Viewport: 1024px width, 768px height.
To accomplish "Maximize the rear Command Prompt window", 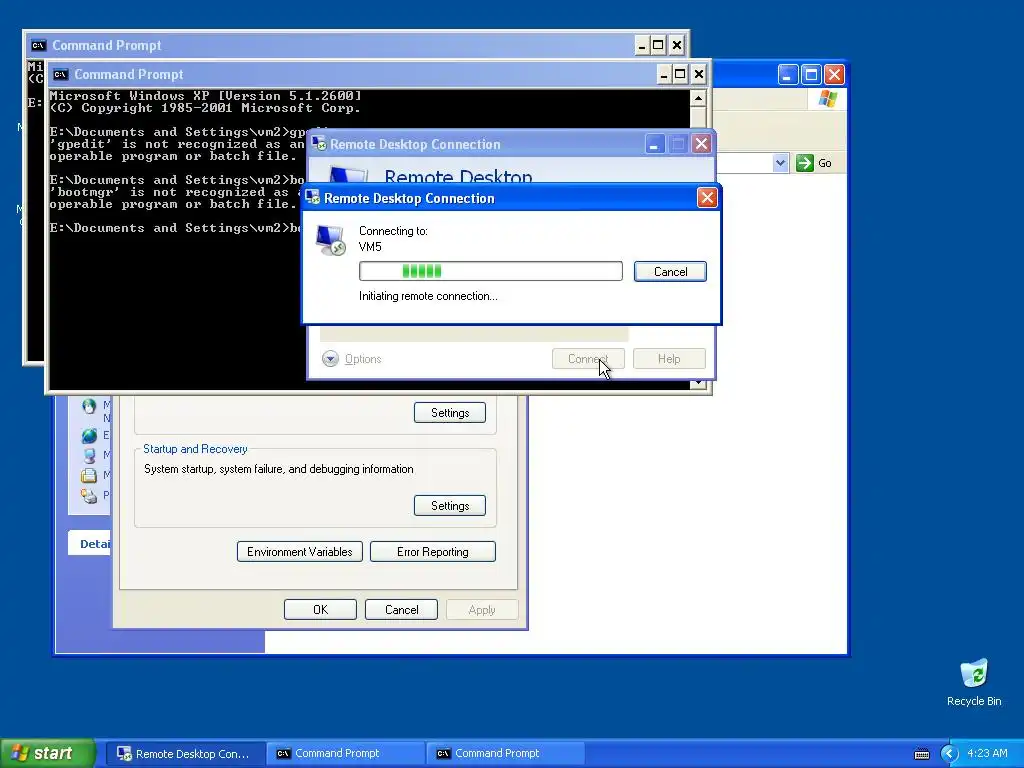I will coord(659,45).
